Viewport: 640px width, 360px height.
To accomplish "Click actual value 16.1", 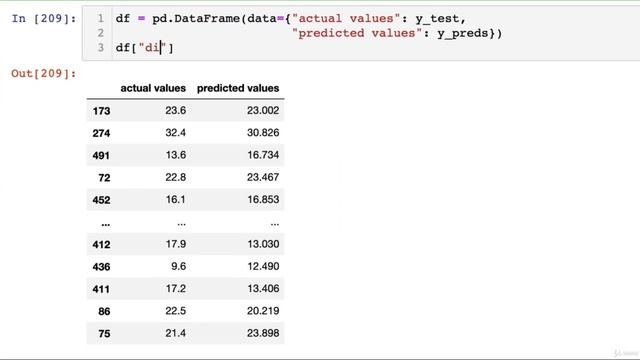I will pyautogui.click(x=176, y=199).
